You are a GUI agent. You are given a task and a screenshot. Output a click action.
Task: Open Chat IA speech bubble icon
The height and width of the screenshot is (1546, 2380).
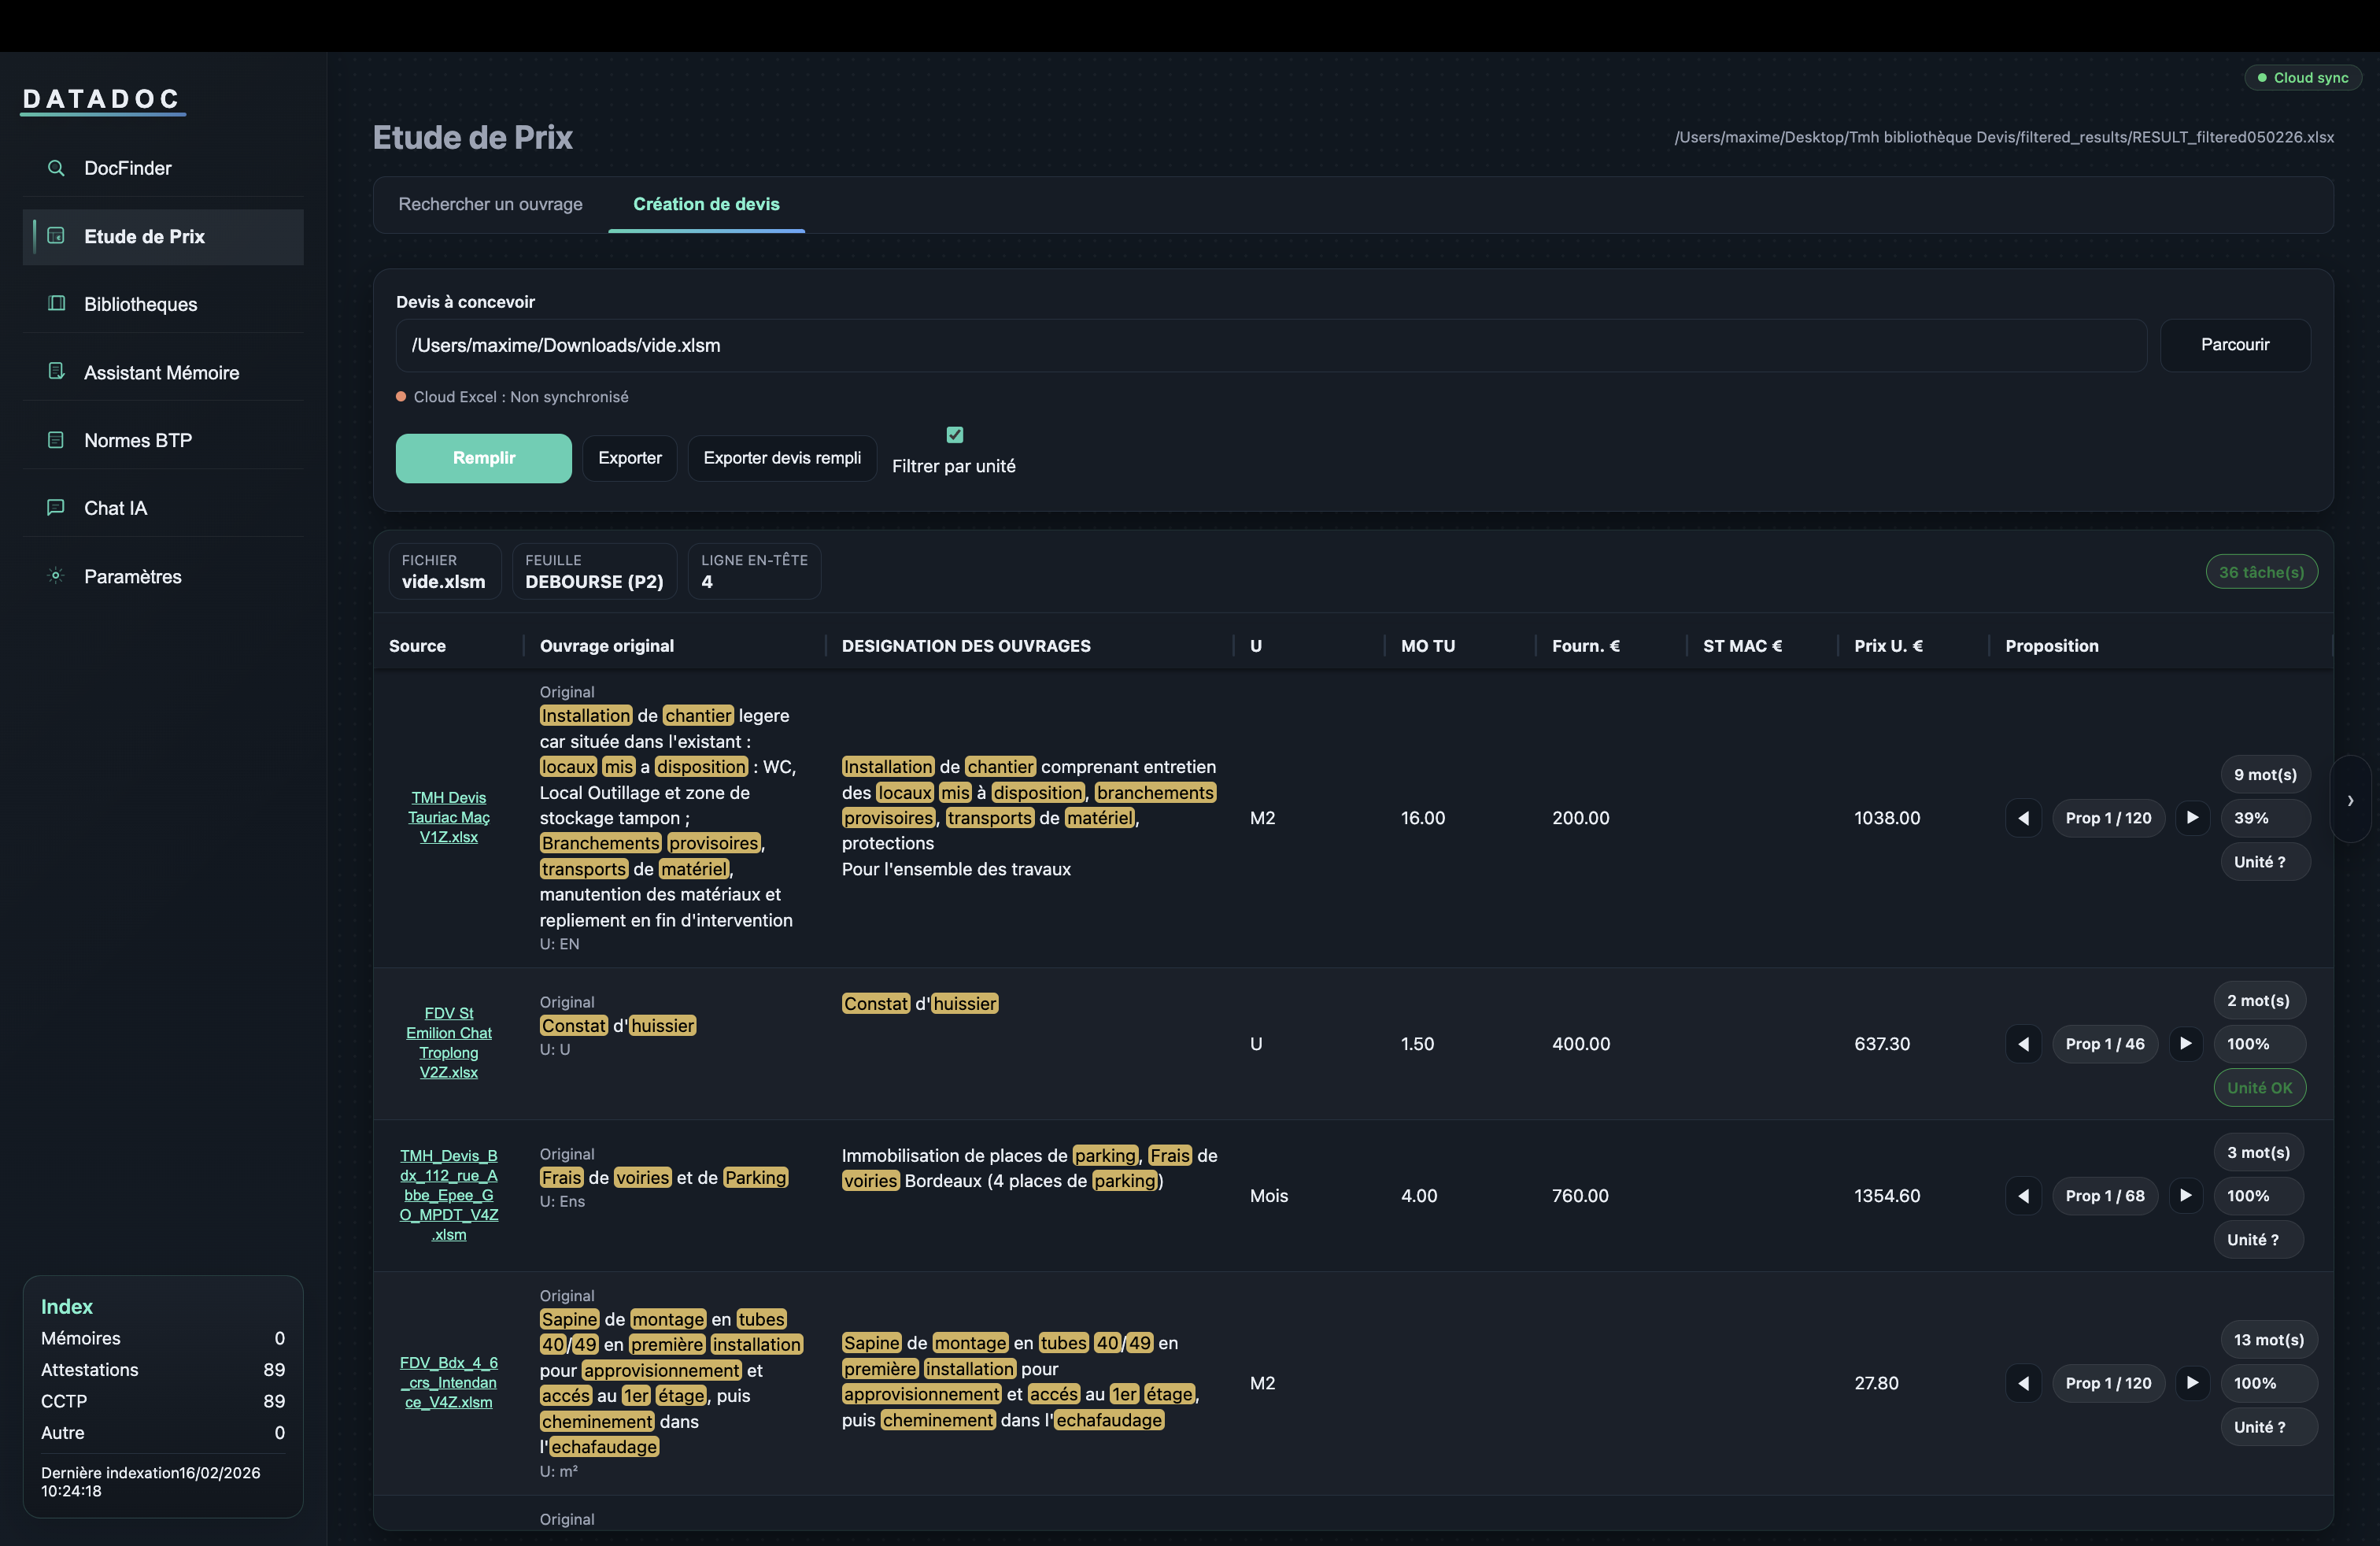[x=56, y=508]
